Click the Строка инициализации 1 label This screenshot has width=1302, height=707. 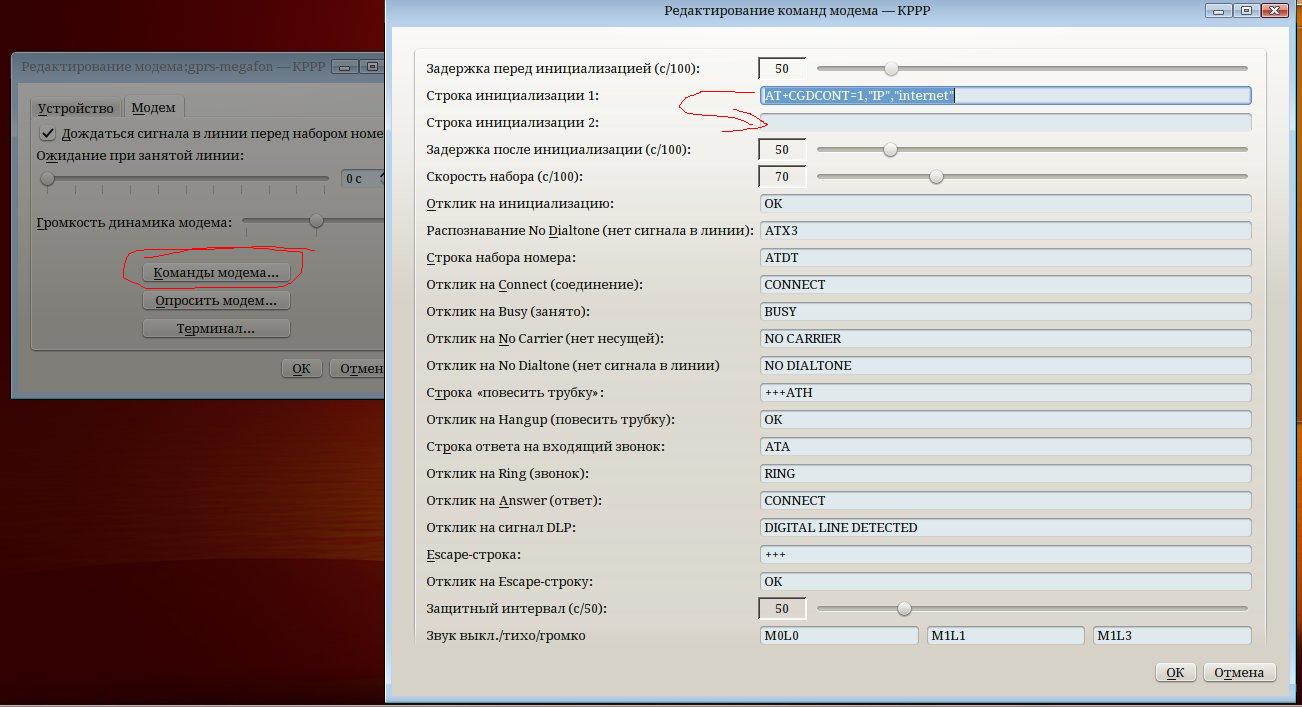(x=512, y=96)
